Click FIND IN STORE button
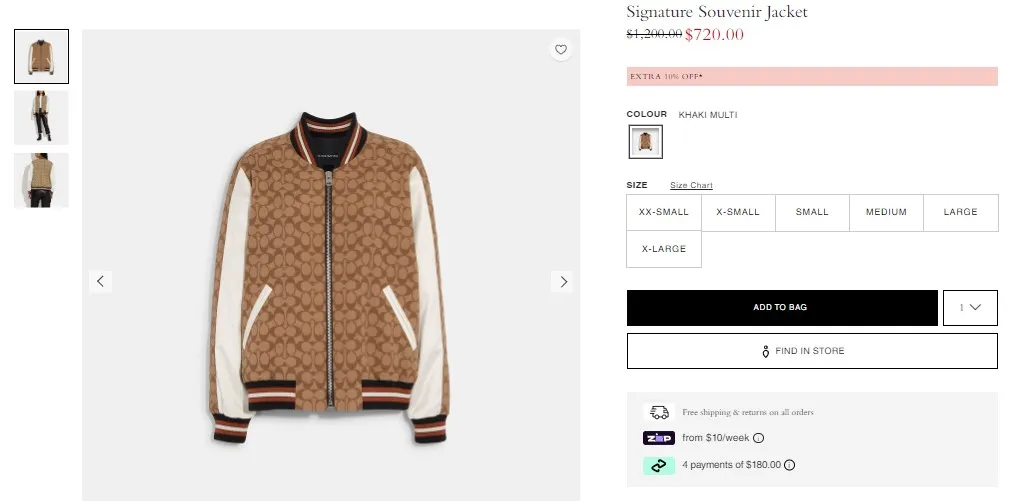1018x501 pixels. 812,351
